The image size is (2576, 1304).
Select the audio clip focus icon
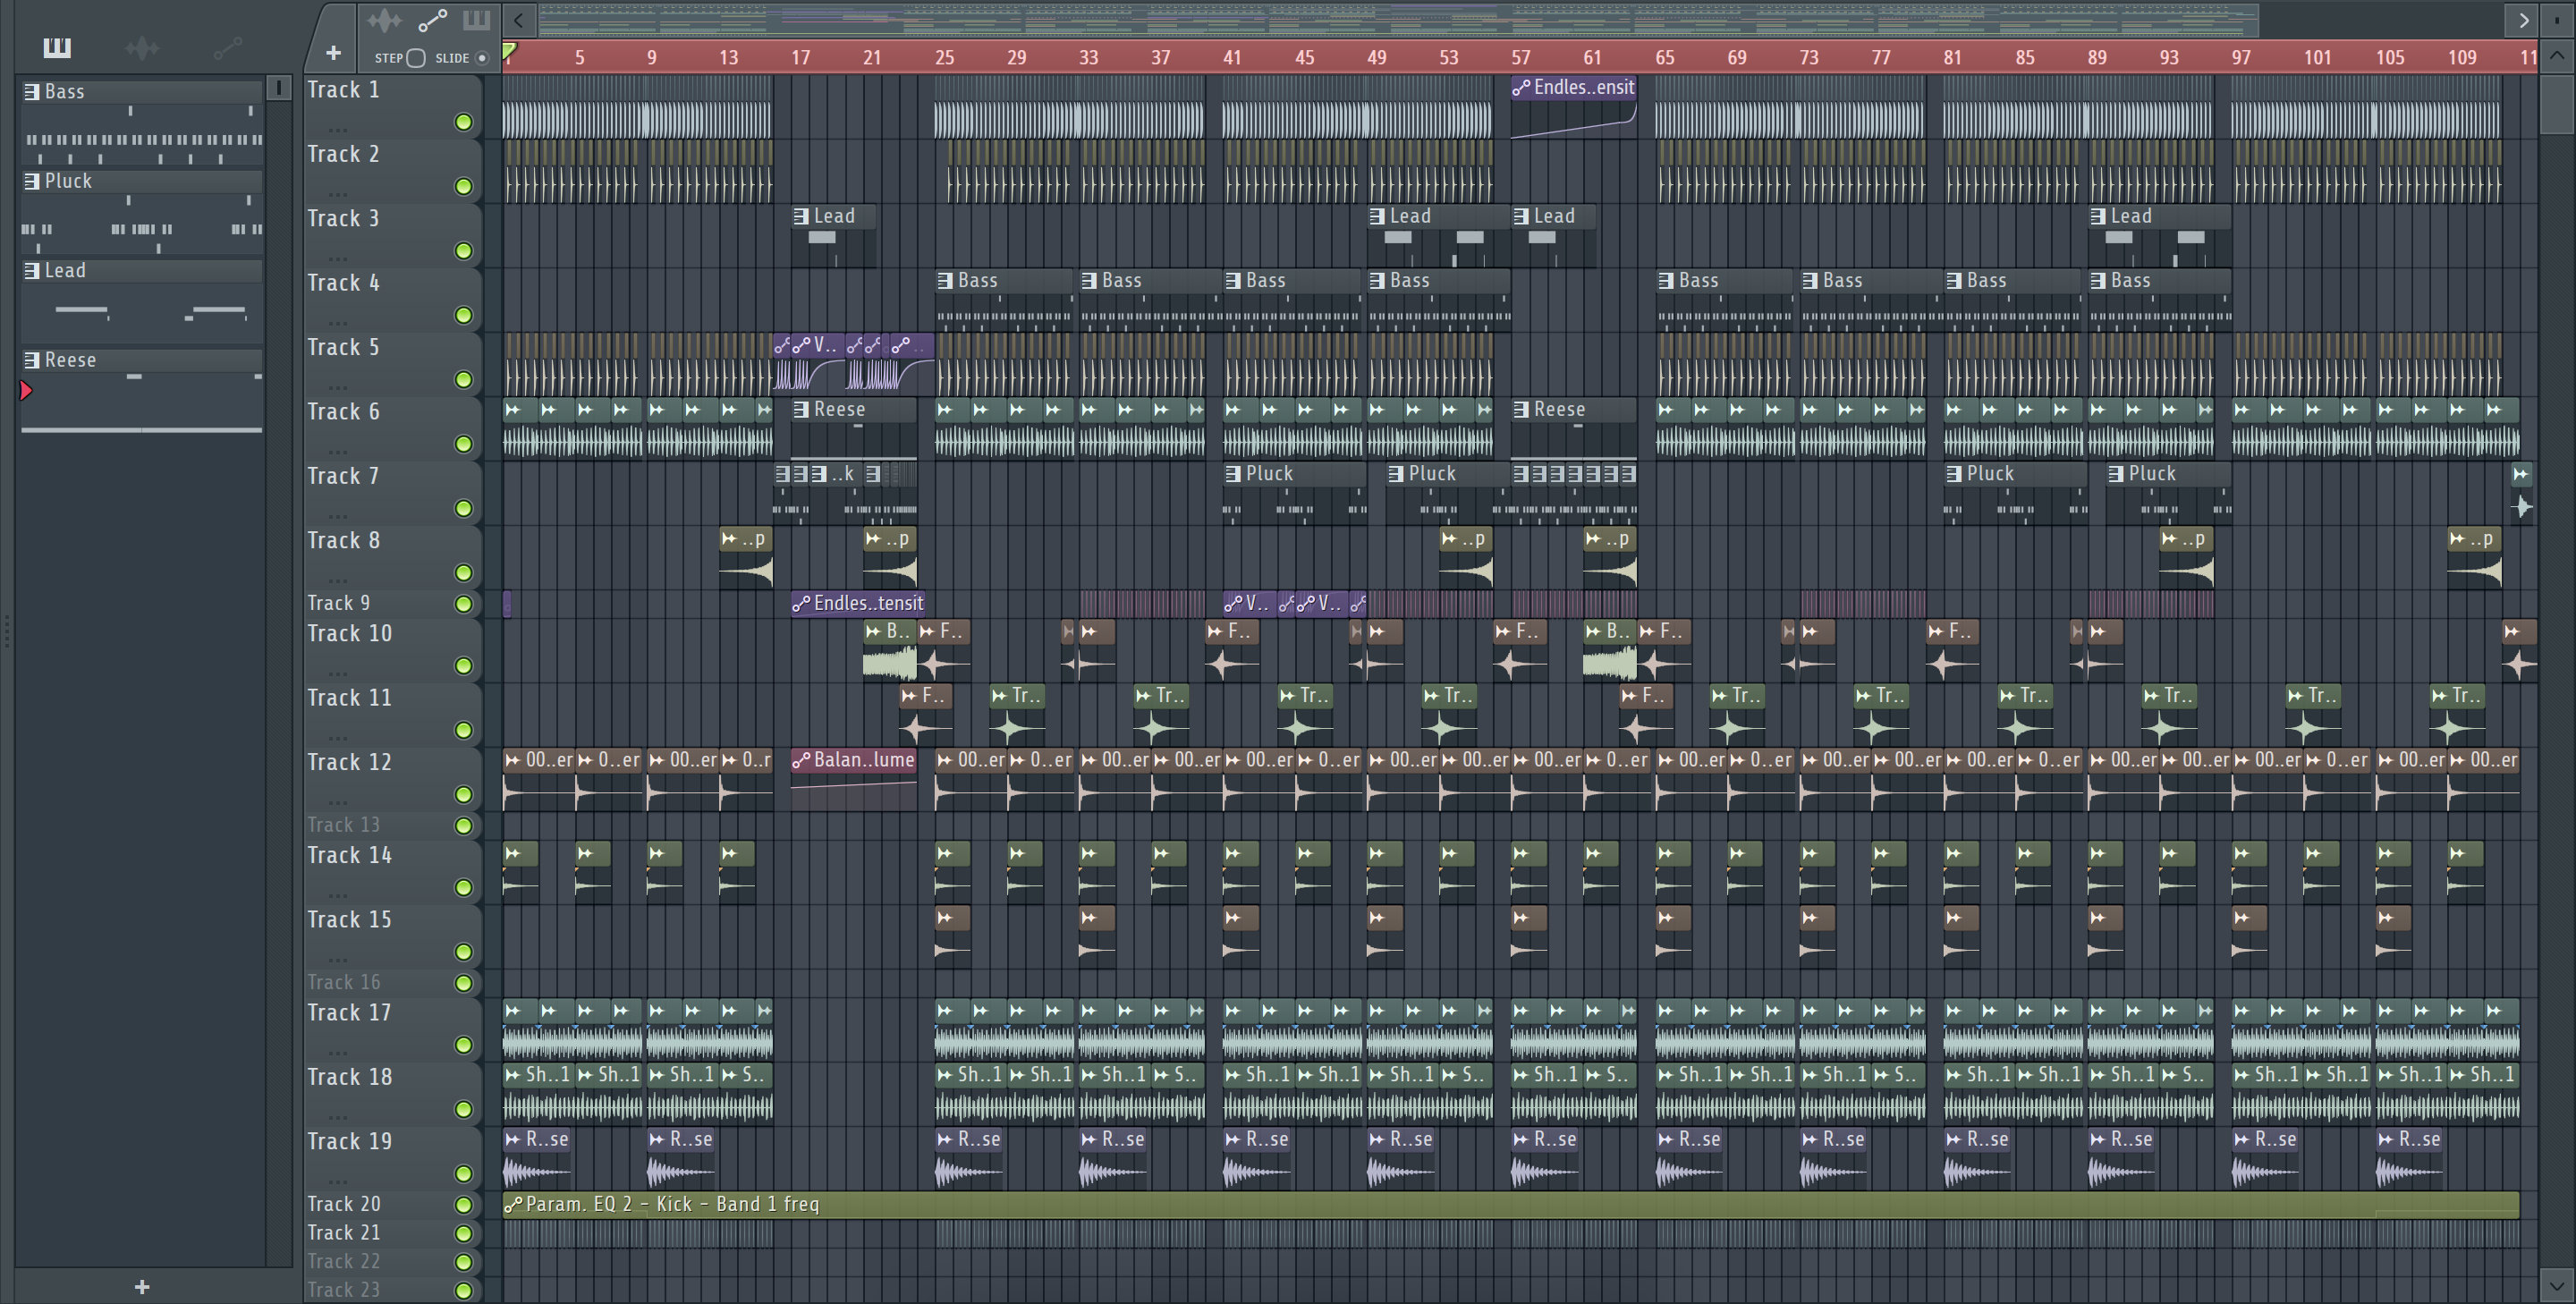[x=384, y=20]
